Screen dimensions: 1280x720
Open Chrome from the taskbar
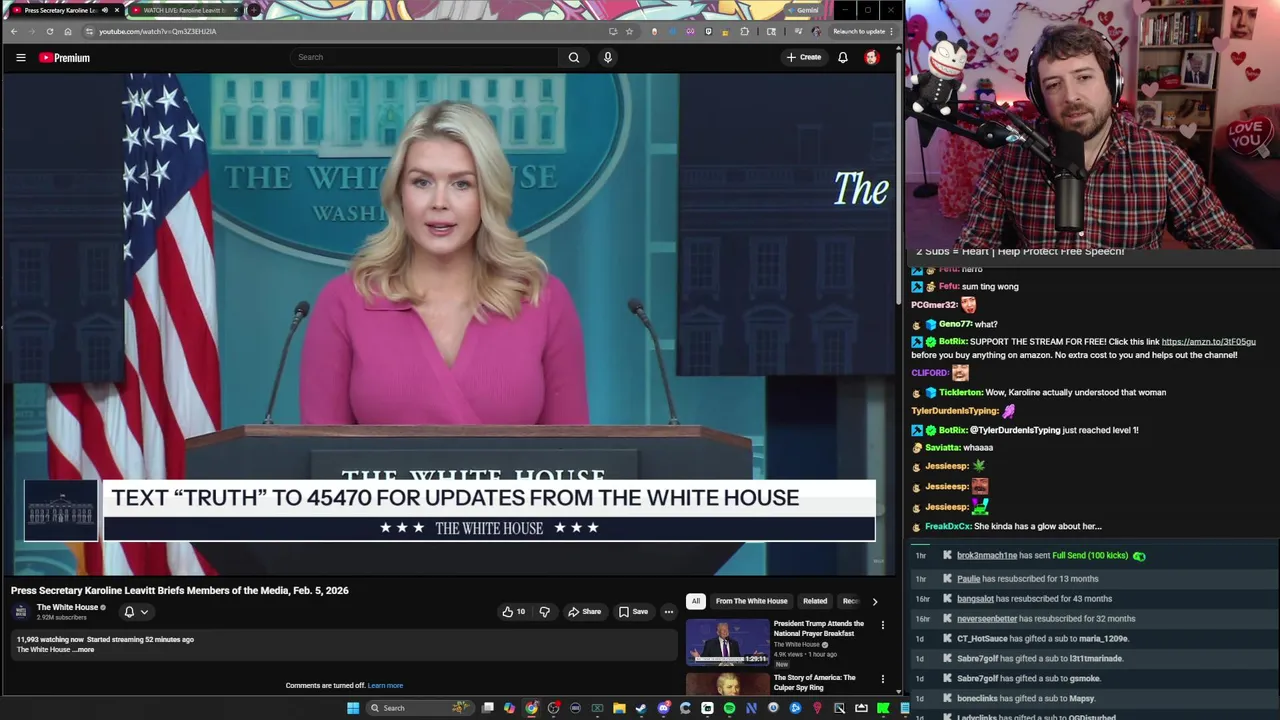coord(531,708)
